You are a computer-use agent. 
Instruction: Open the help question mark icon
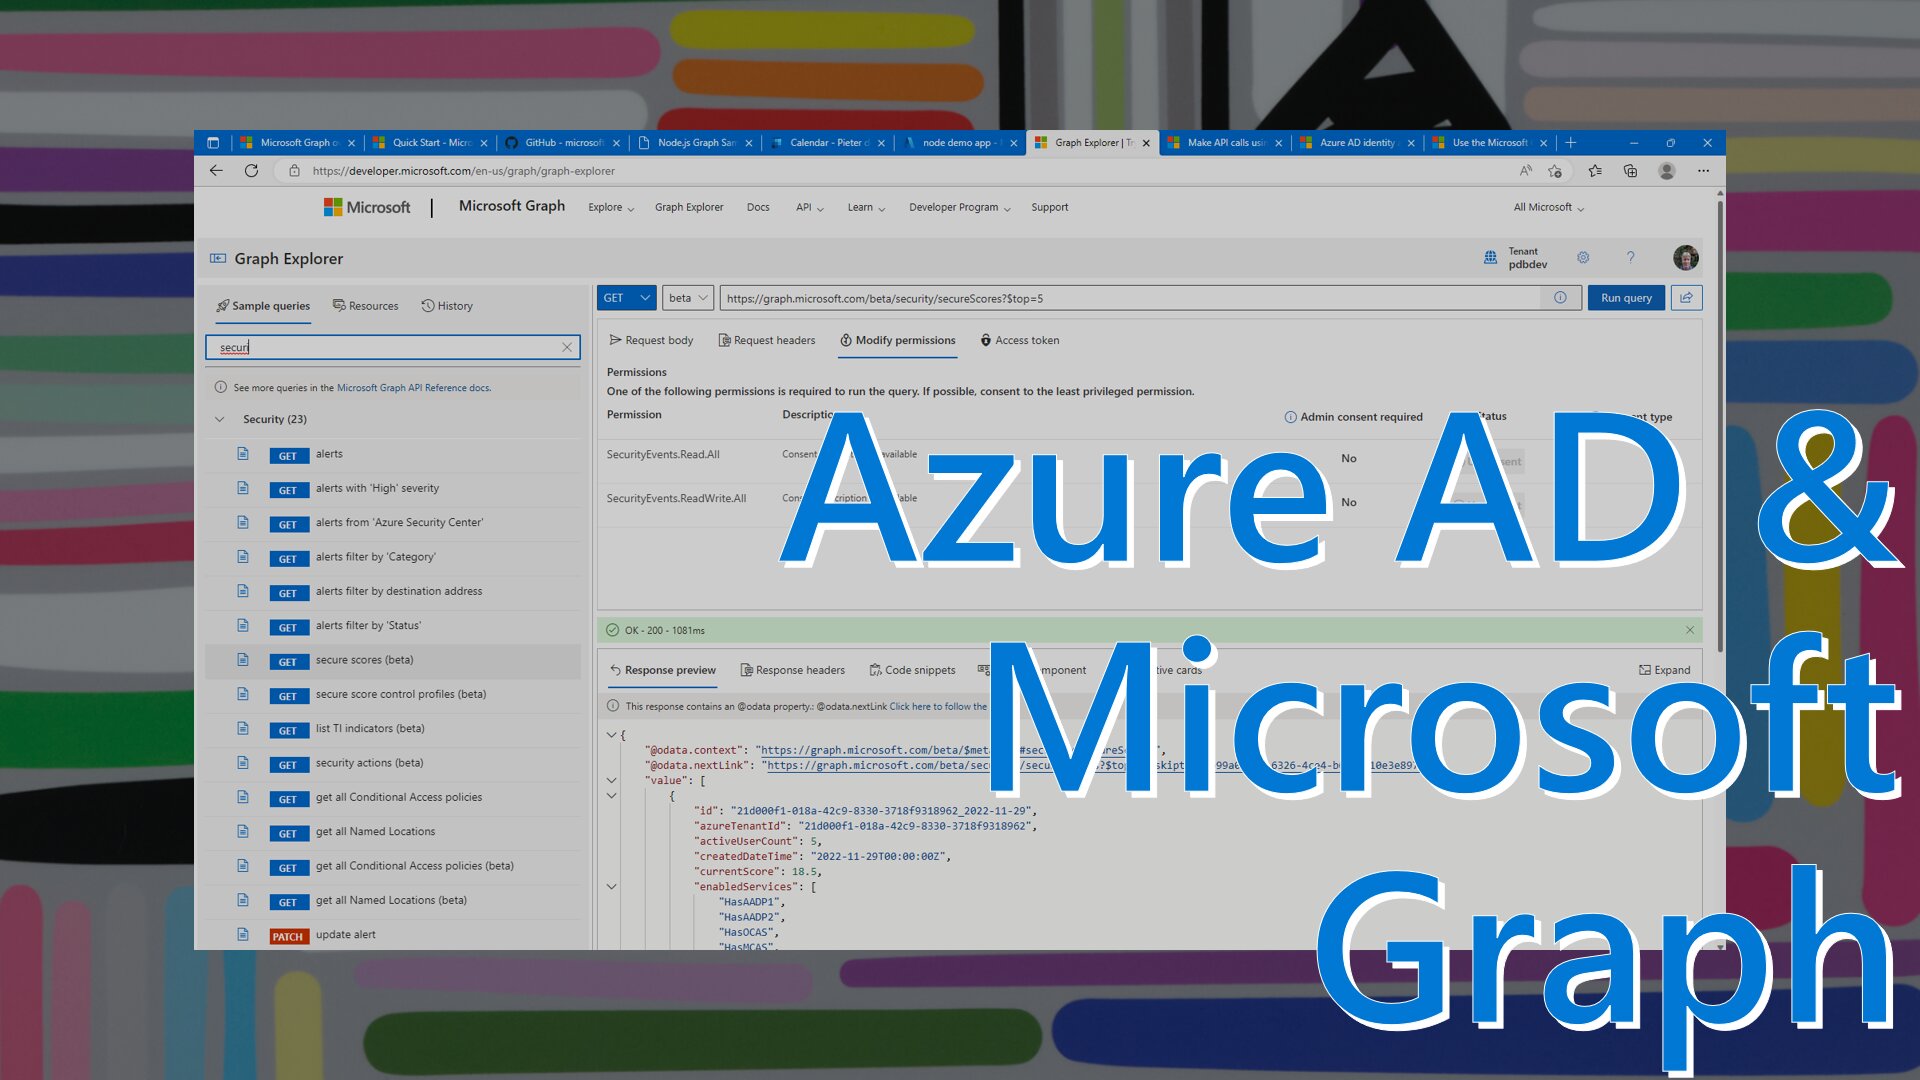(x=1631, y=257)
